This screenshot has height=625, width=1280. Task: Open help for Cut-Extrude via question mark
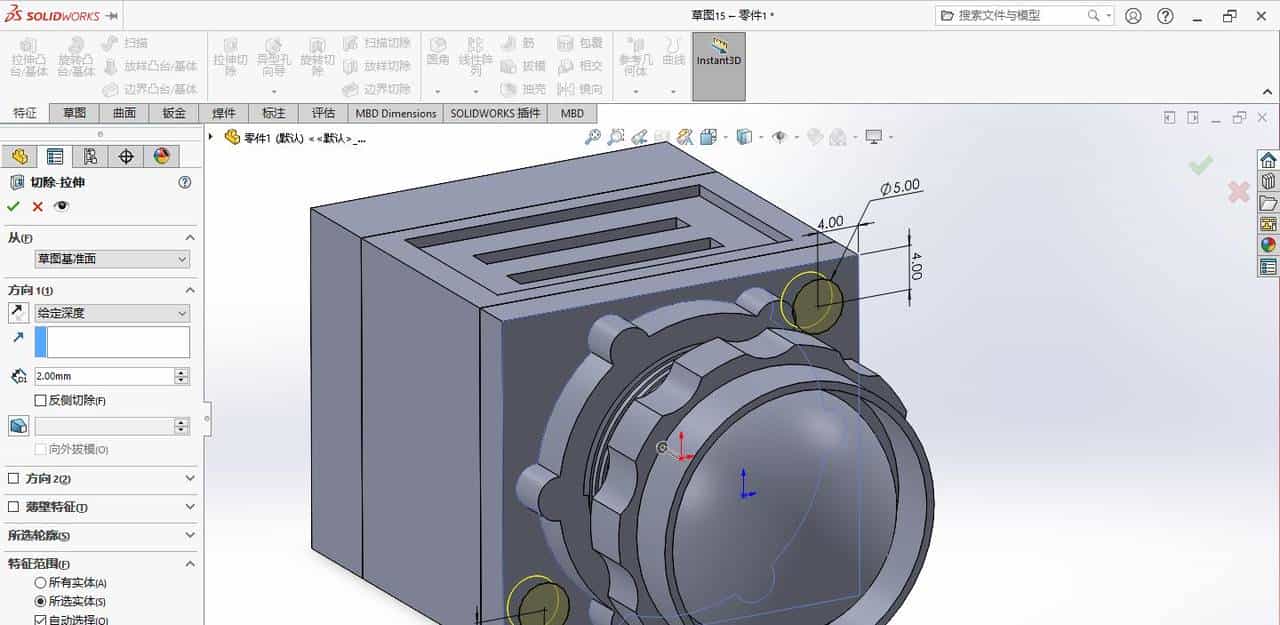tap(185, 182)
